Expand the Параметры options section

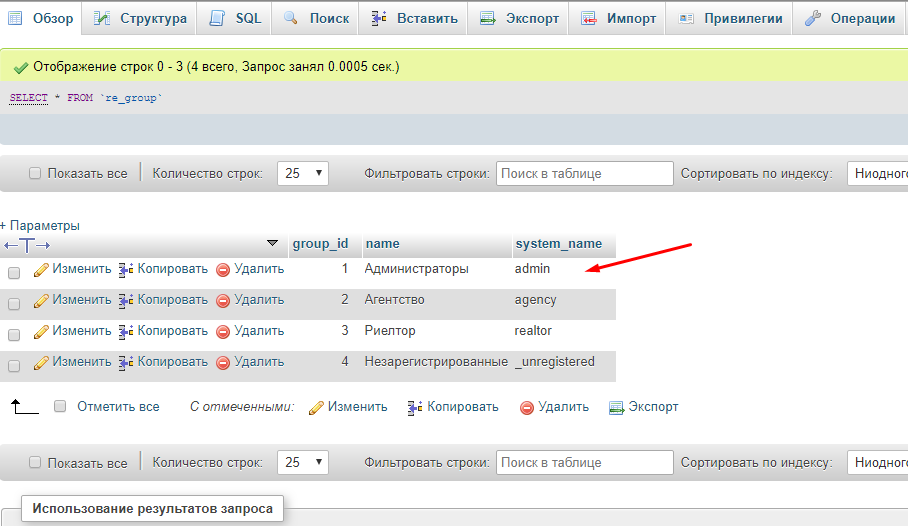(40, 226)
